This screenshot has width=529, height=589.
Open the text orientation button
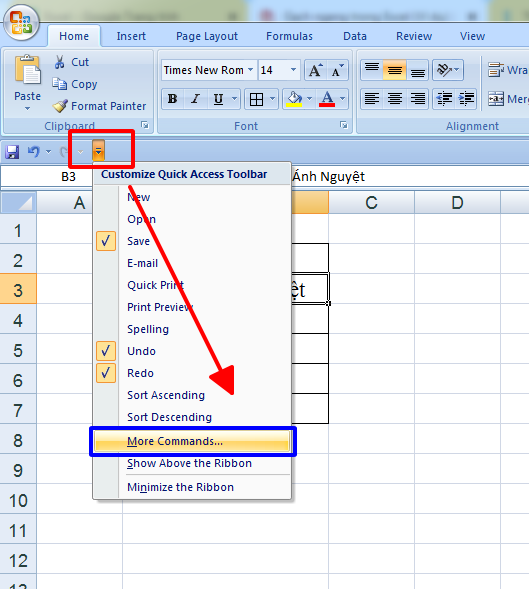[447, 70]
